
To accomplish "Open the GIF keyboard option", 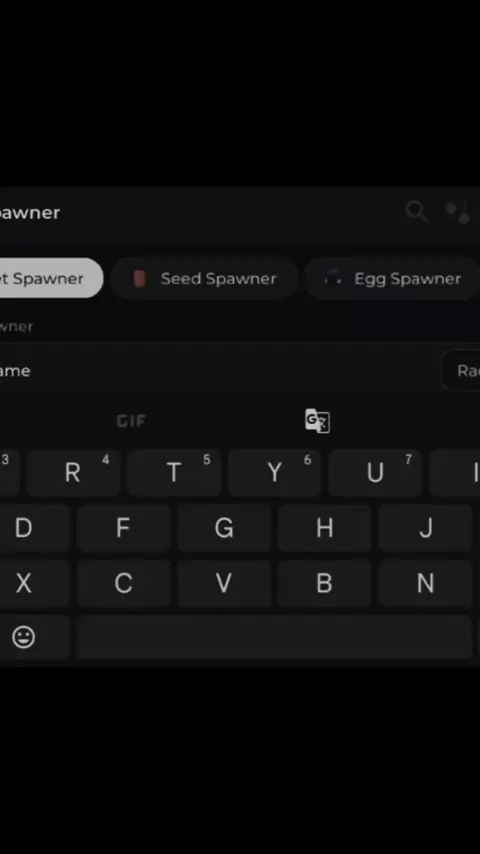I will (x=131, y=421).
